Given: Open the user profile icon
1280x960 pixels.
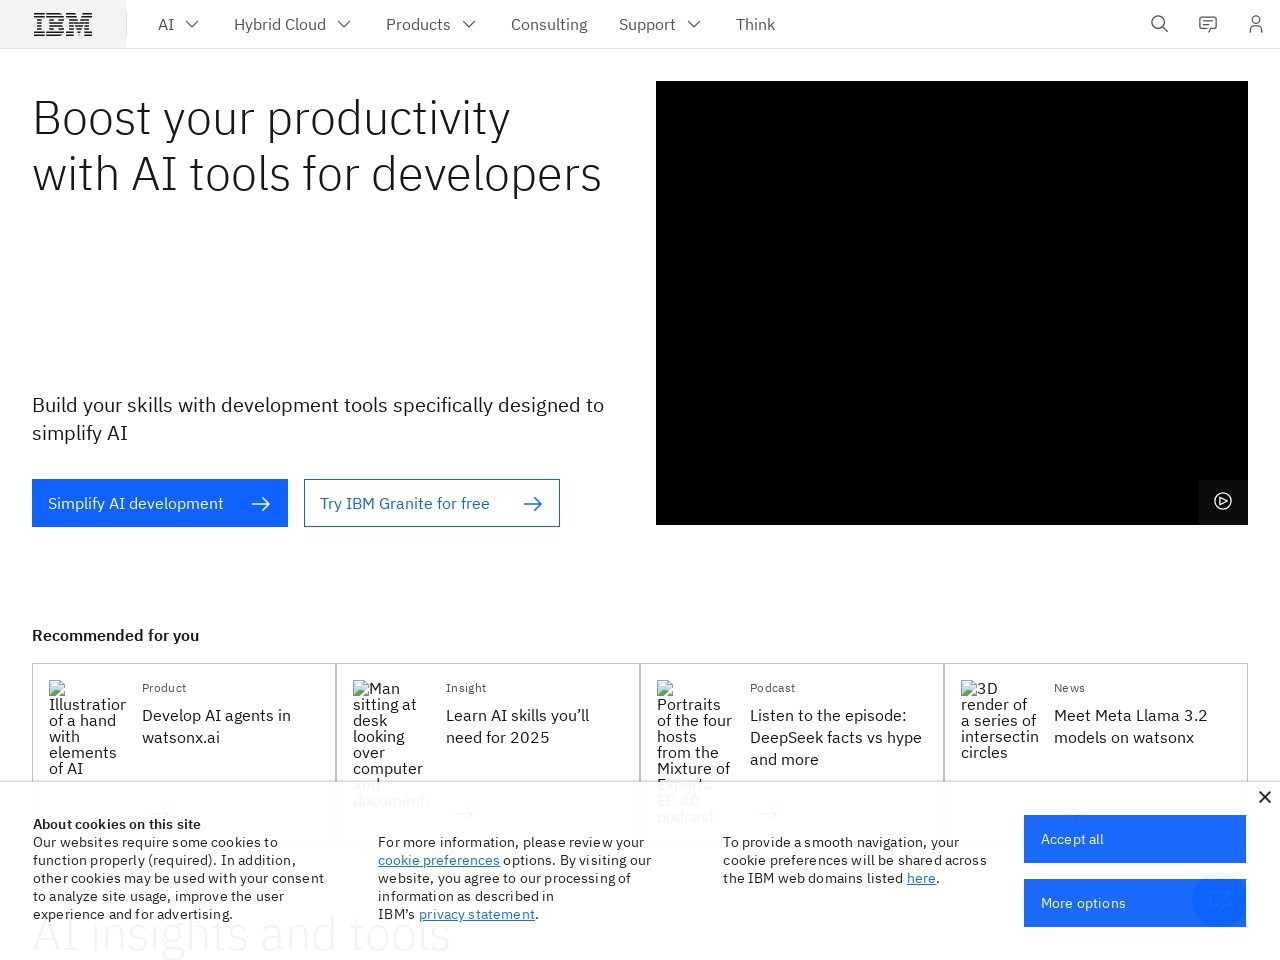Looking at the screenshot, I should 1256,24.
